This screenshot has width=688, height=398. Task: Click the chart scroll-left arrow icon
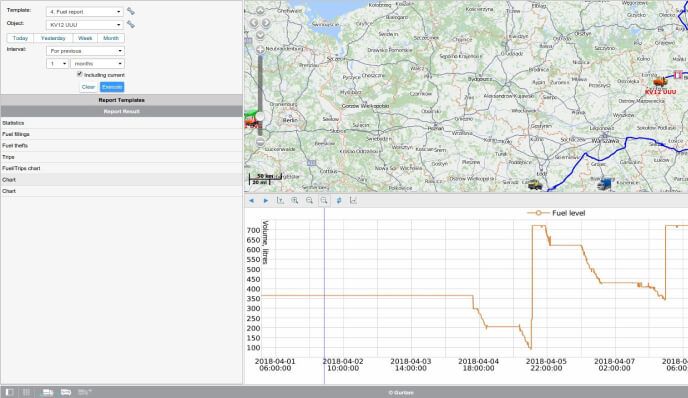click(251, 201)
